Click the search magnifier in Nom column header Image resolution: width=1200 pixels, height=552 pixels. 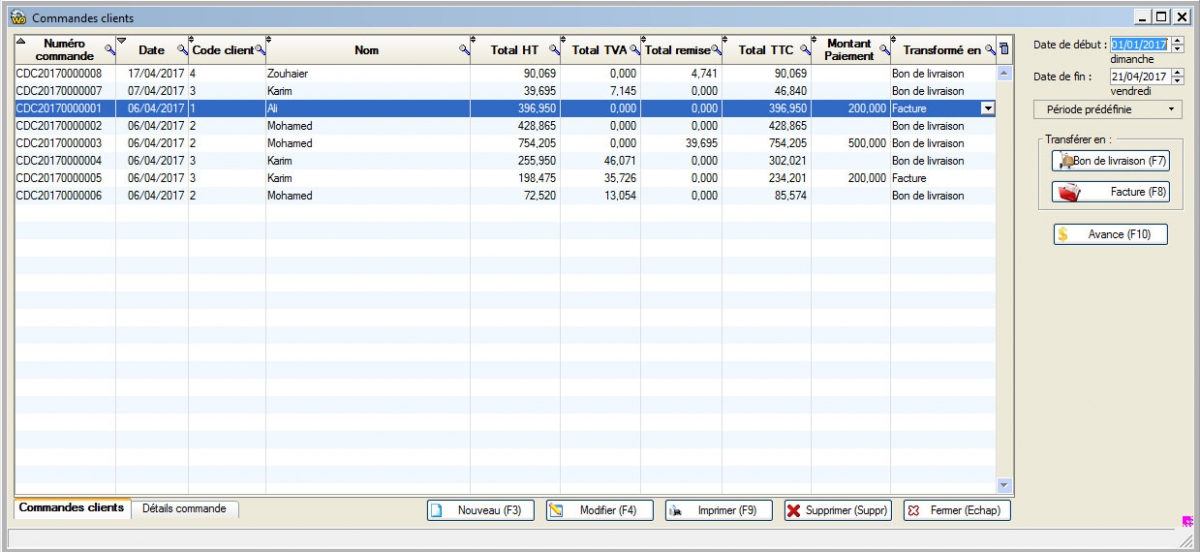point(464,50)
